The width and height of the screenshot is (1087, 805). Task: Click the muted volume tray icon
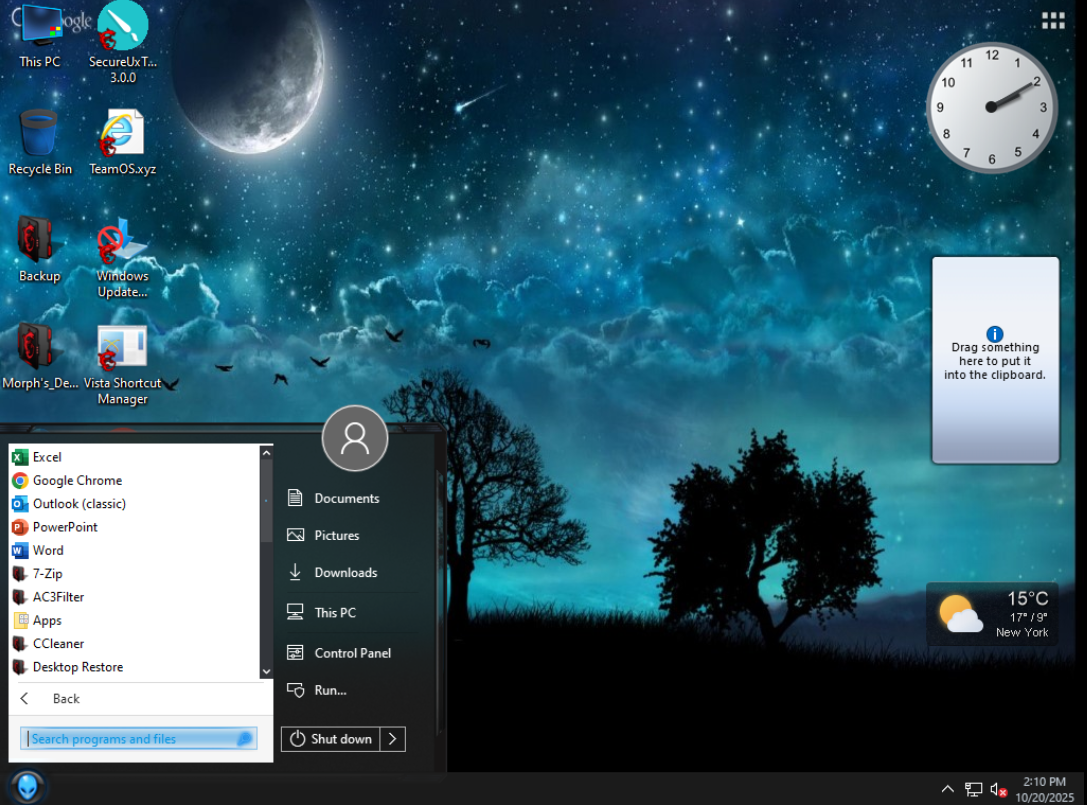[998, 789]
